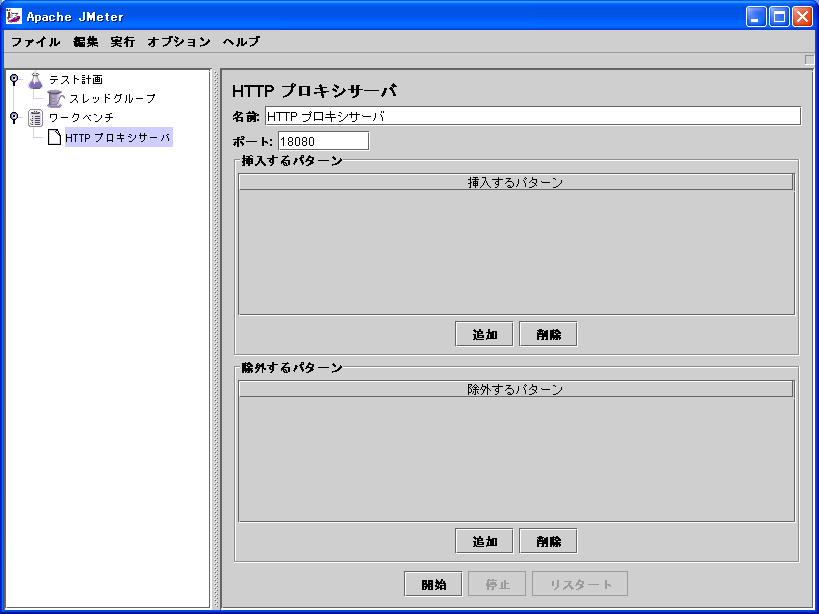Click 追加 under 挿入するパターン

click(x=484, y=334)
